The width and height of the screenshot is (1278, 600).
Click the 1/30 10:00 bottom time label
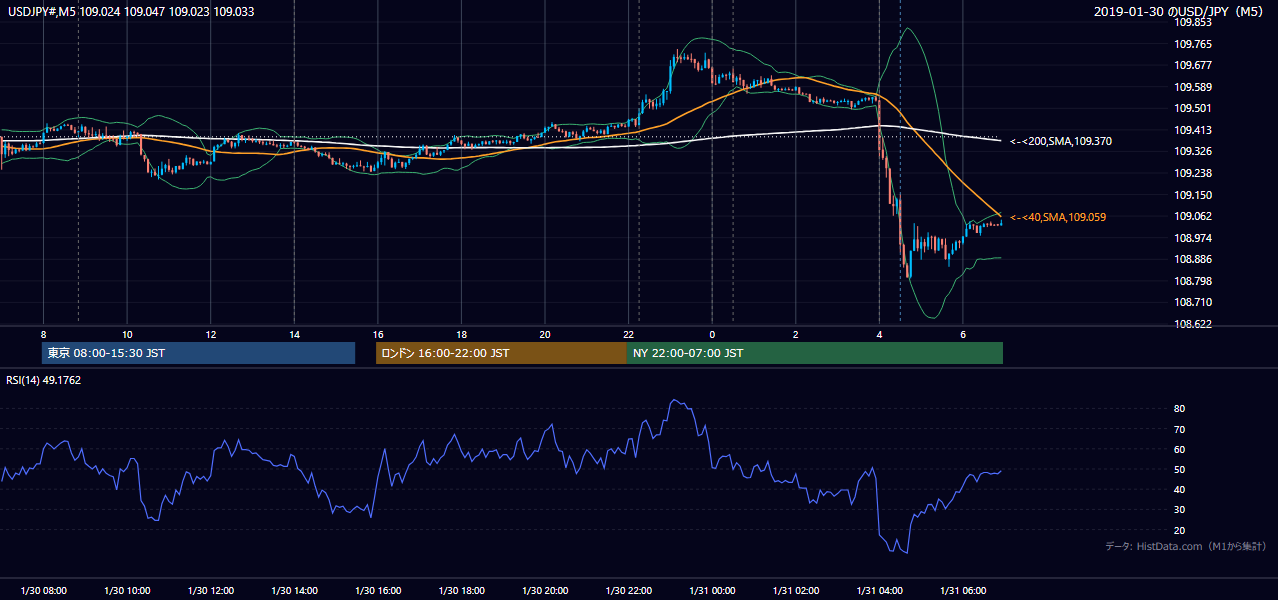pyautogui.click(x=127, y=591)
